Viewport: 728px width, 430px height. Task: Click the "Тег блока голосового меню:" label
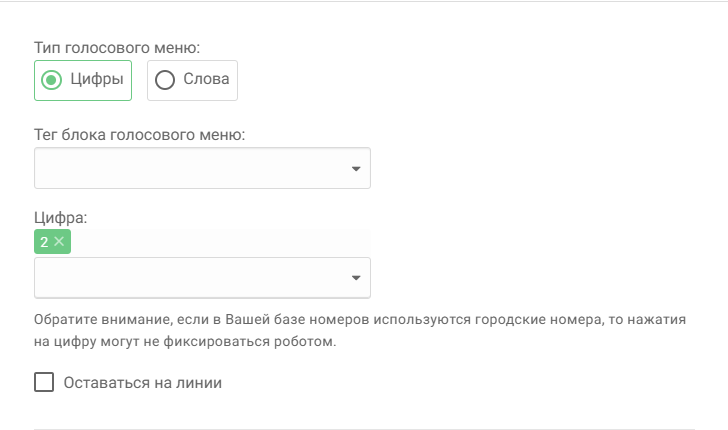140,135
